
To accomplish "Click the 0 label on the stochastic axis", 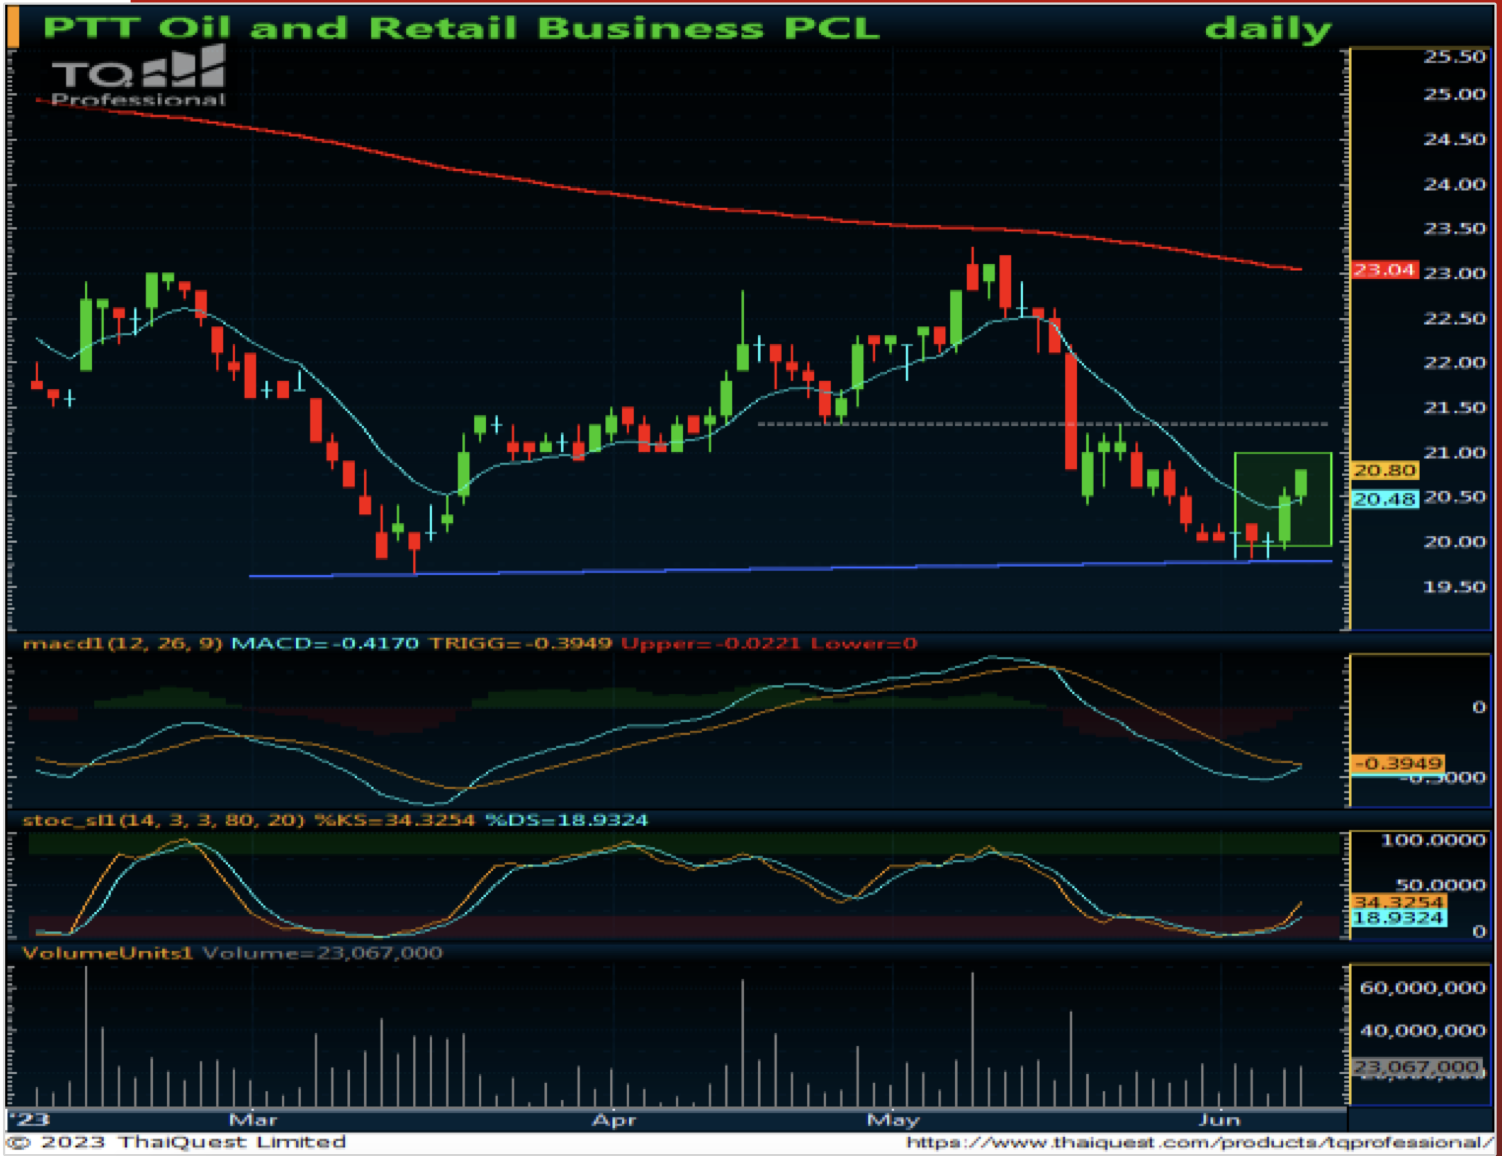I will (x=1479, y=931).
